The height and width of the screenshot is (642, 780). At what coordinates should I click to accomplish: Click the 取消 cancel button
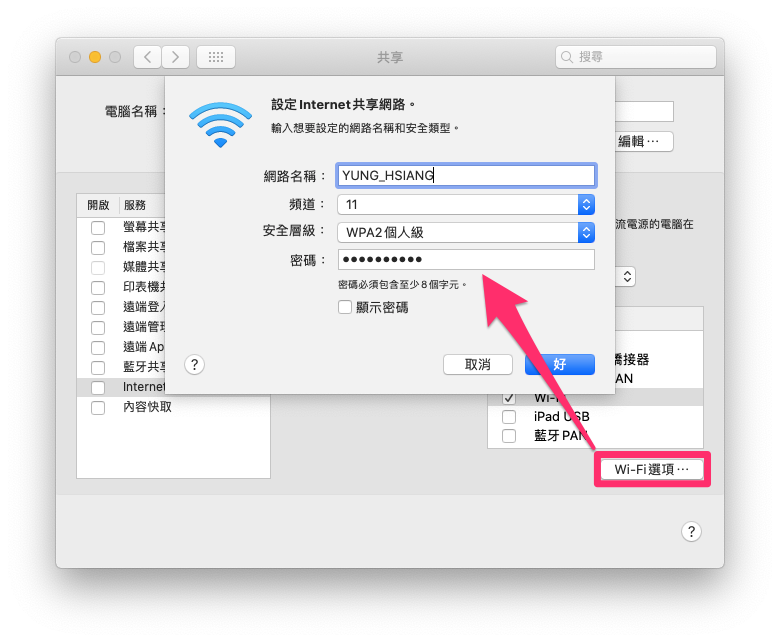(x=478, y=365)
